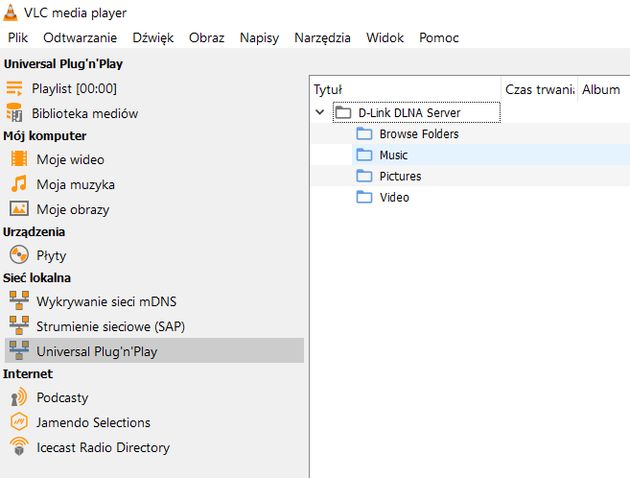The height and width of the screenshot is (478, 630).
Task: Open the Obraz menu
Action: 207,38
